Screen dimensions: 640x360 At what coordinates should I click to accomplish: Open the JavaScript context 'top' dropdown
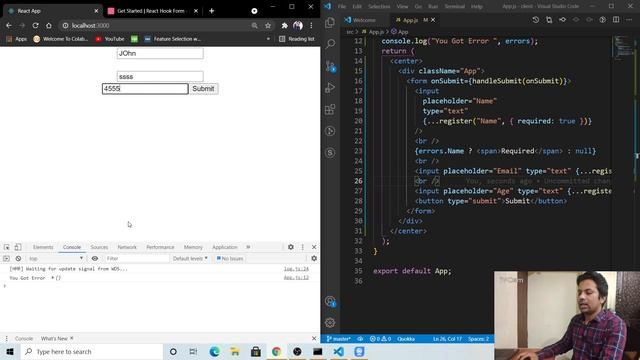56,258
